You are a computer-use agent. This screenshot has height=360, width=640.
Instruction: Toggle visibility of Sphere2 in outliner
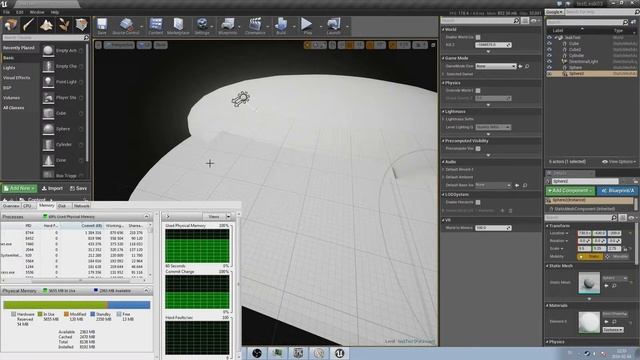pyautogui.click(x=549, y=74)
